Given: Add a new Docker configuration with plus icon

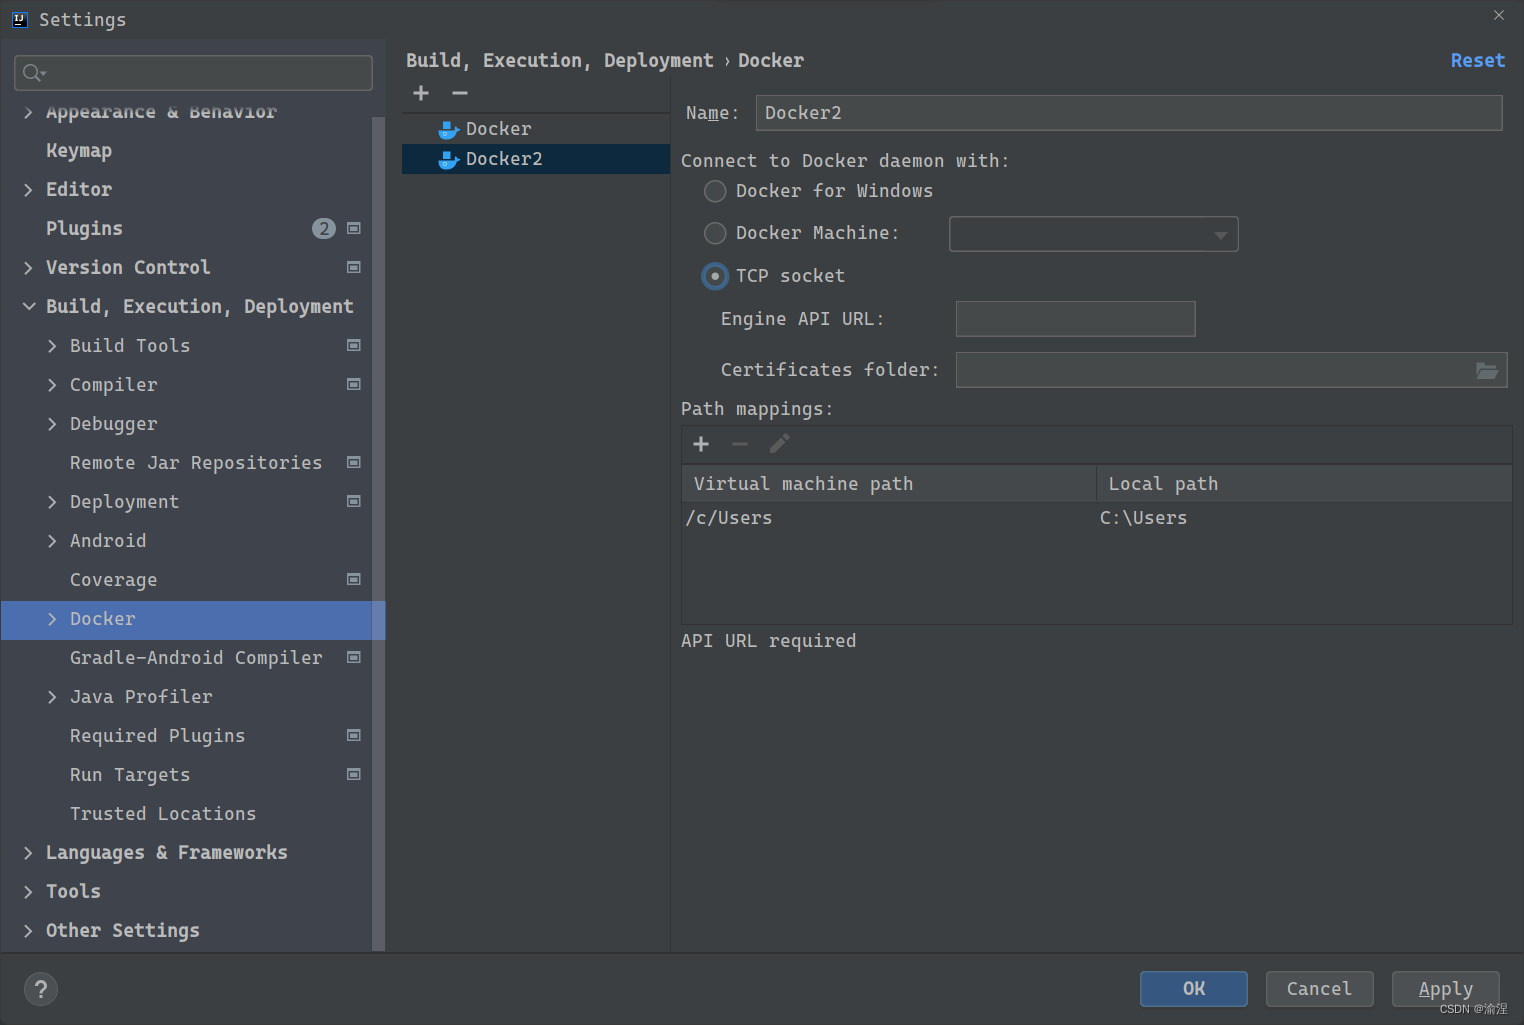Looking at the screenshot, I should (421, 93).
